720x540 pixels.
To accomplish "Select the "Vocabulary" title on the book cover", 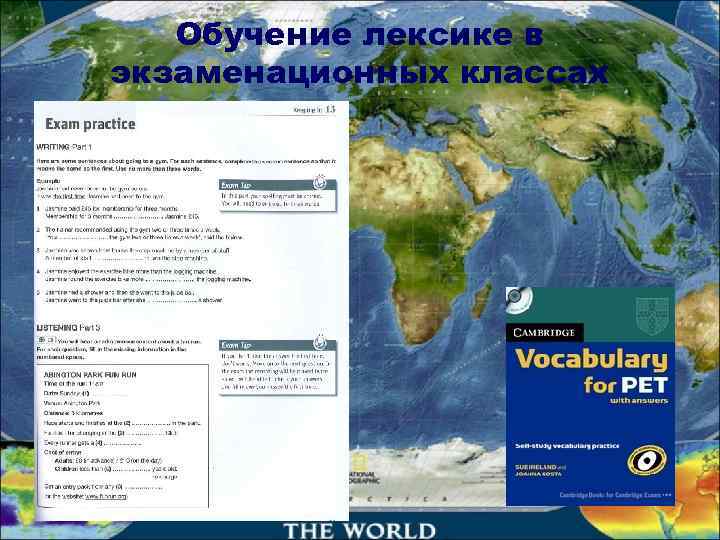I will pyautogui.click(x=591, y=360).
